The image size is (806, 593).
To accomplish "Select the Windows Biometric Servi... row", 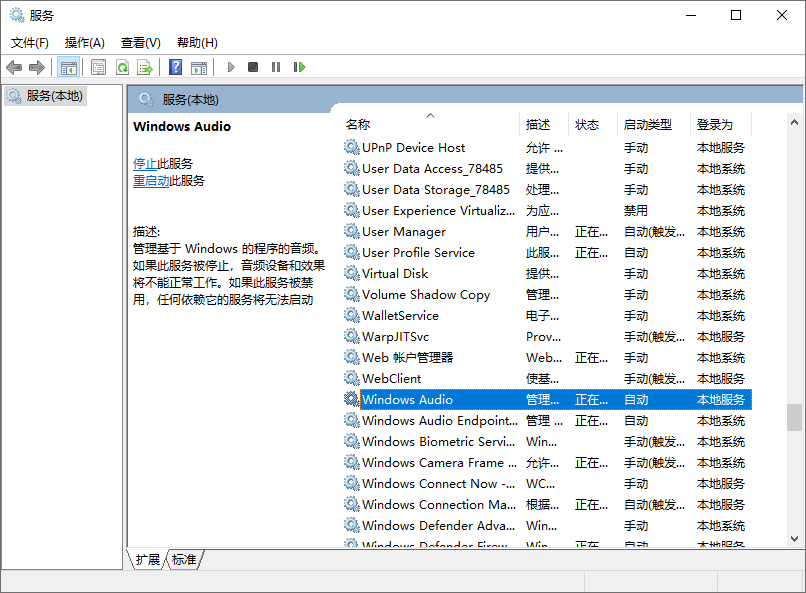I will tap(547, 441).
